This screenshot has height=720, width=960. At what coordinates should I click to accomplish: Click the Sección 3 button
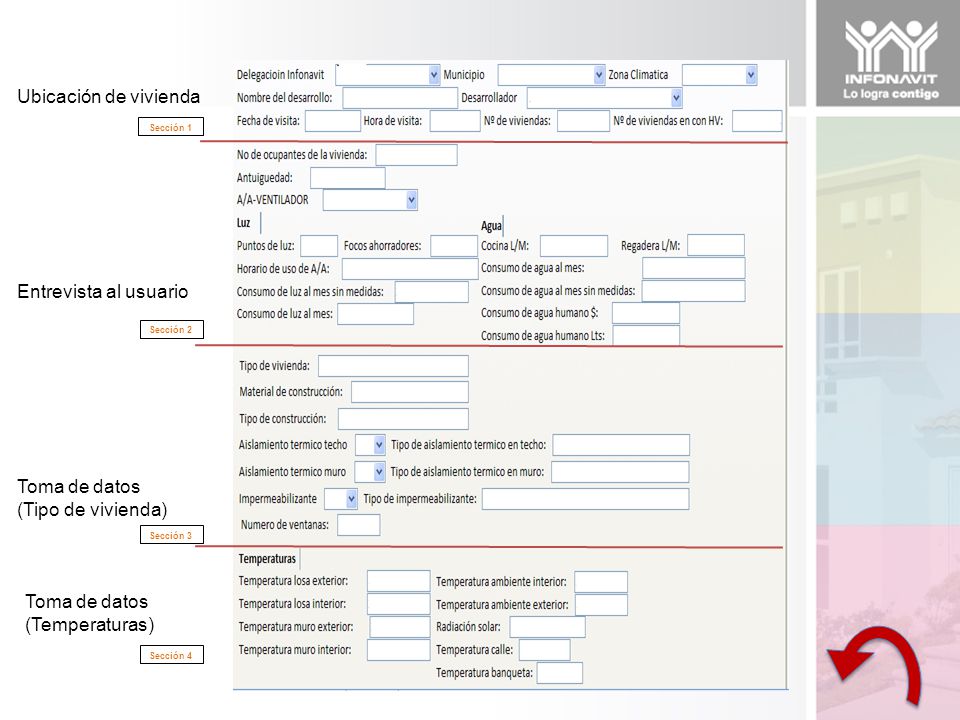pyautogui.click(x=171, y=534)
